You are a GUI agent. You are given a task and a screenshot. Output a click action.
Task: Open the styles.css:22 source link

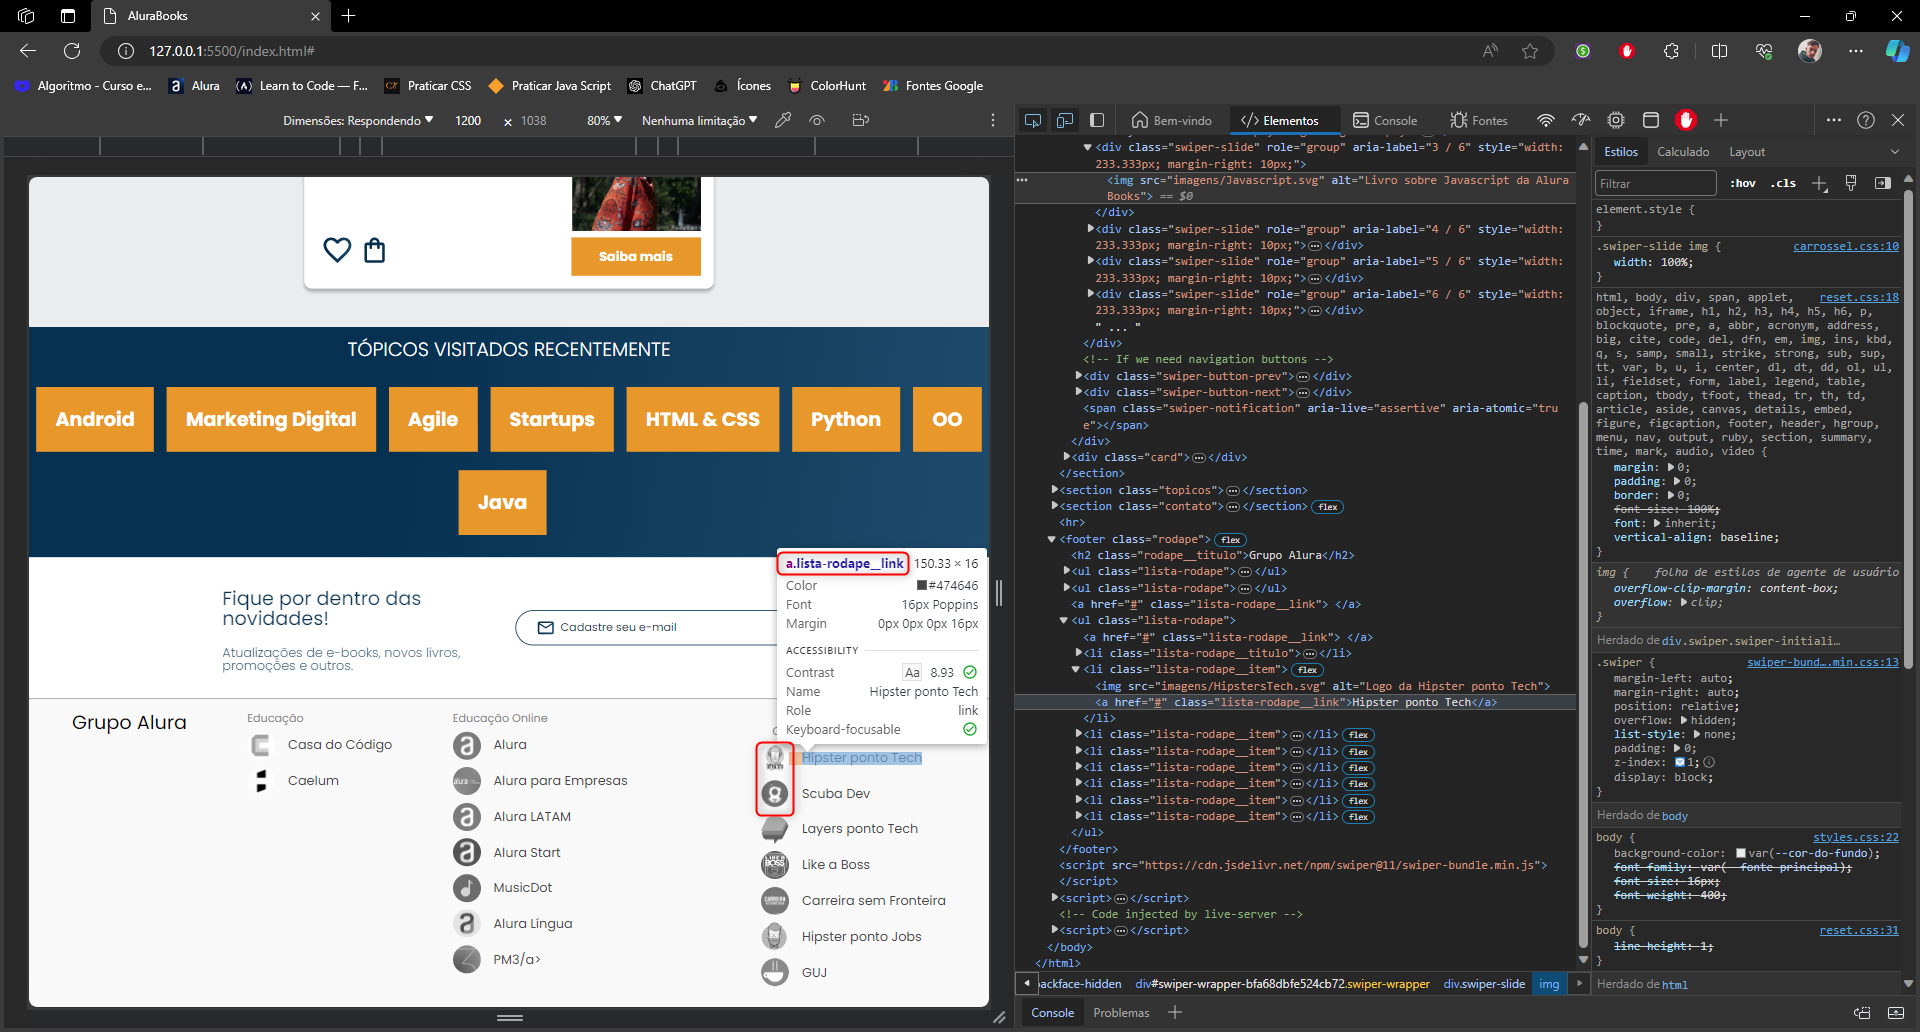1856,838
